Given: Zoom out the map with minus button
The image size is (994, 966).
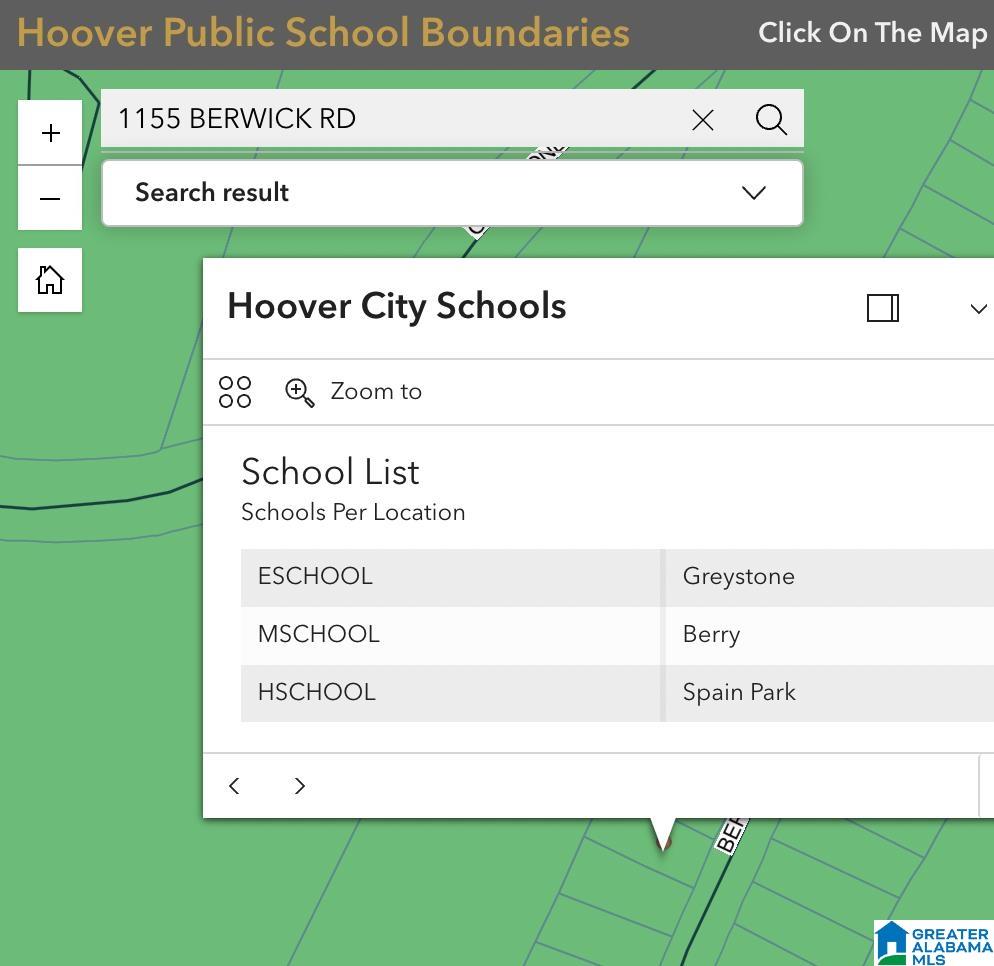Looking at the screenshot, I should click(x=50, y=198).
